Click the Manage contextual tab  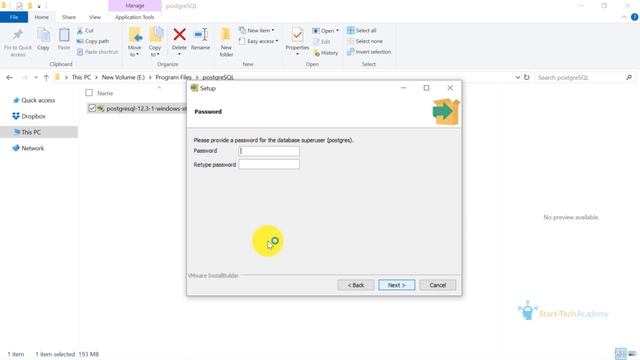tap(135, 6)
